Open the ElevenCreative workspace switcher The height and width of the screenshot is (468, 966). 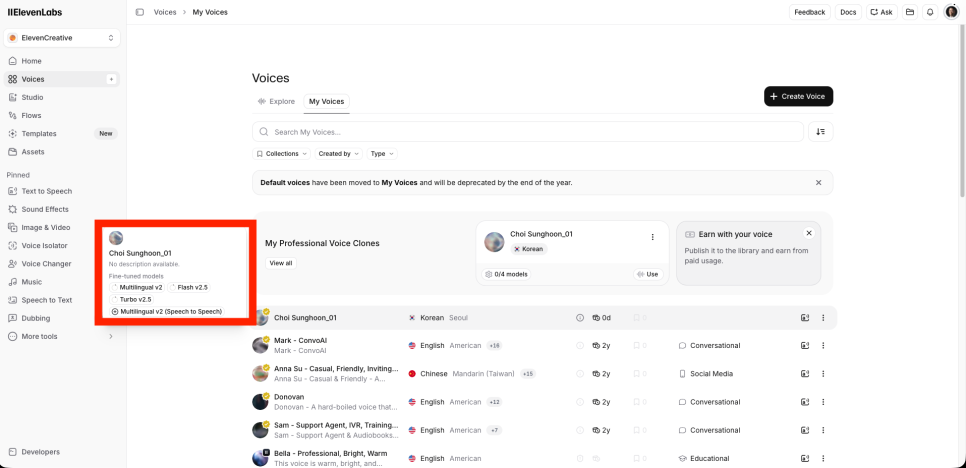pos(62,38)
